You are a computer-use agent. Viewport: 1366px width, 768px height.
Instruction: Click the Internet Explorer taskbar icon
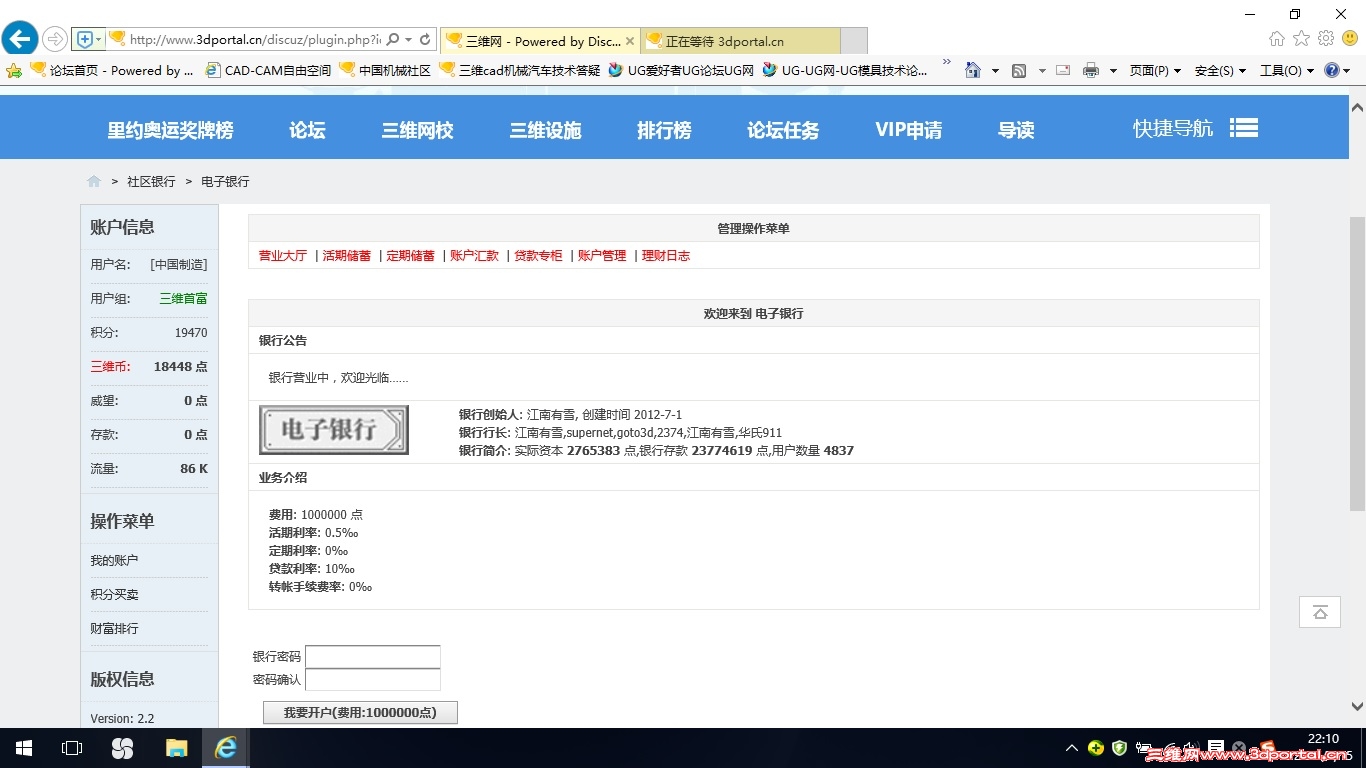coord(226,748)
